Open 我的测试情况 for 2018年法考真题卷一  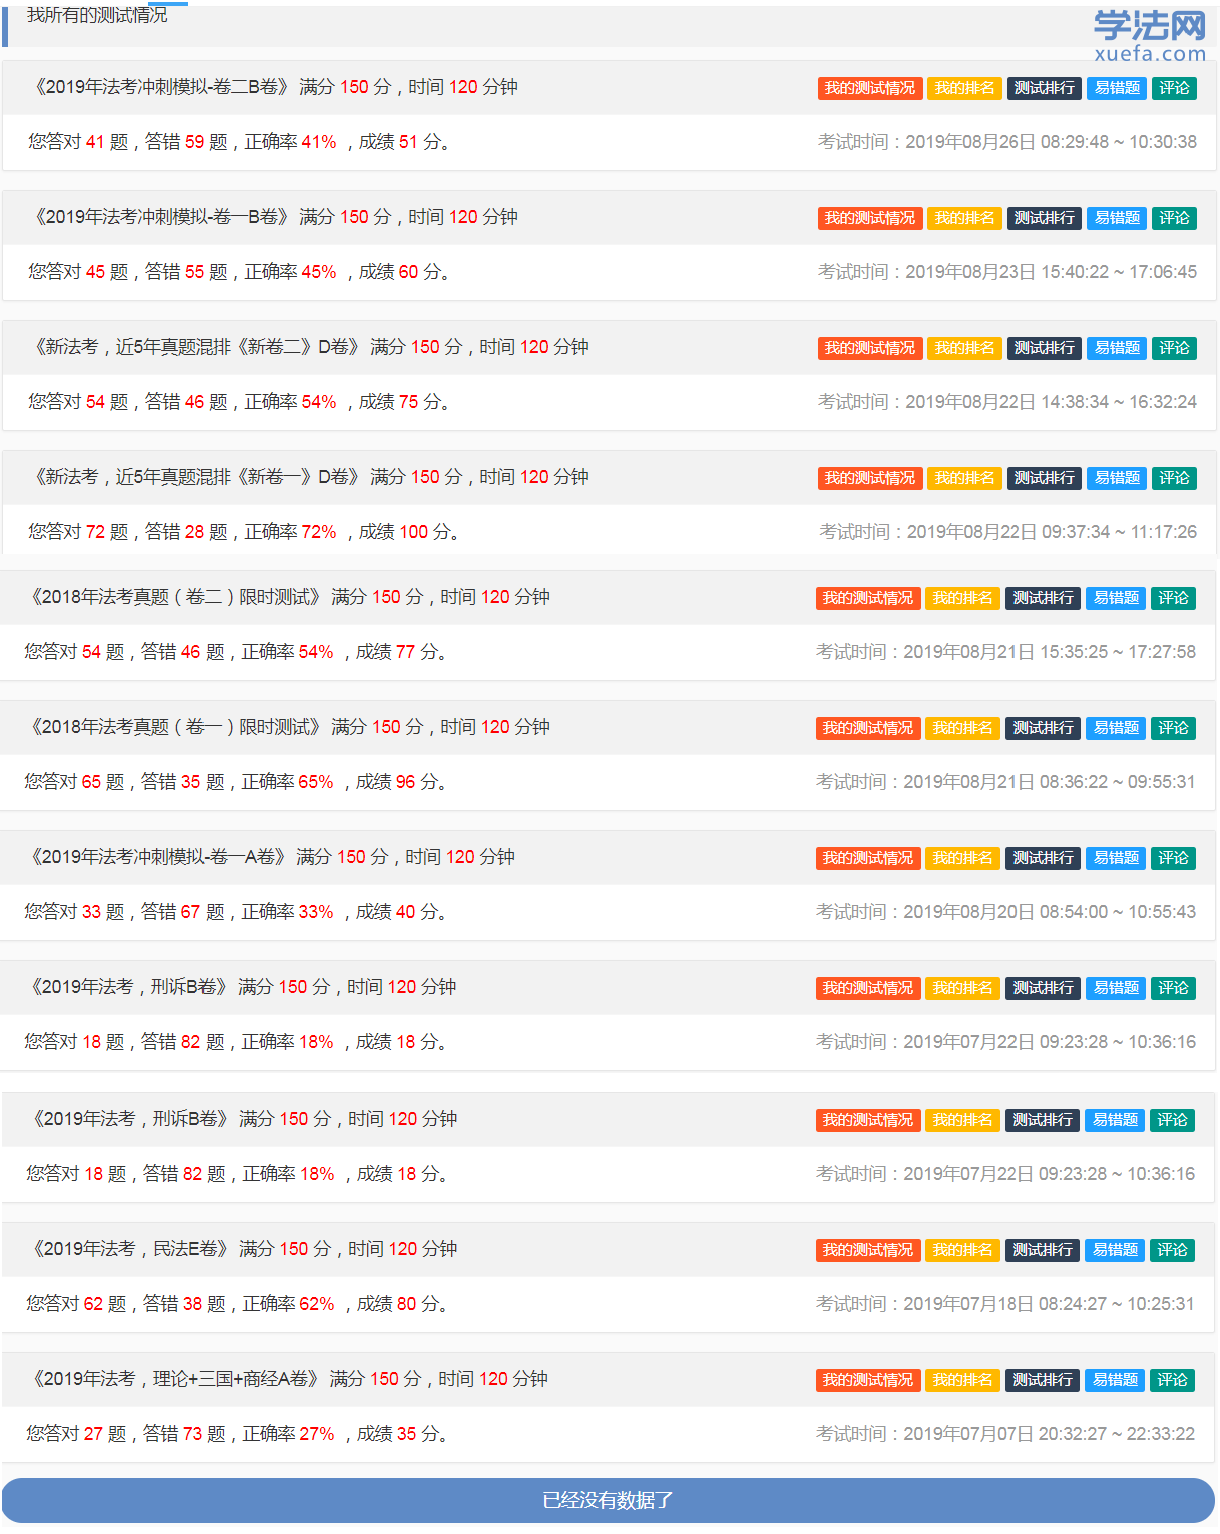868,728
